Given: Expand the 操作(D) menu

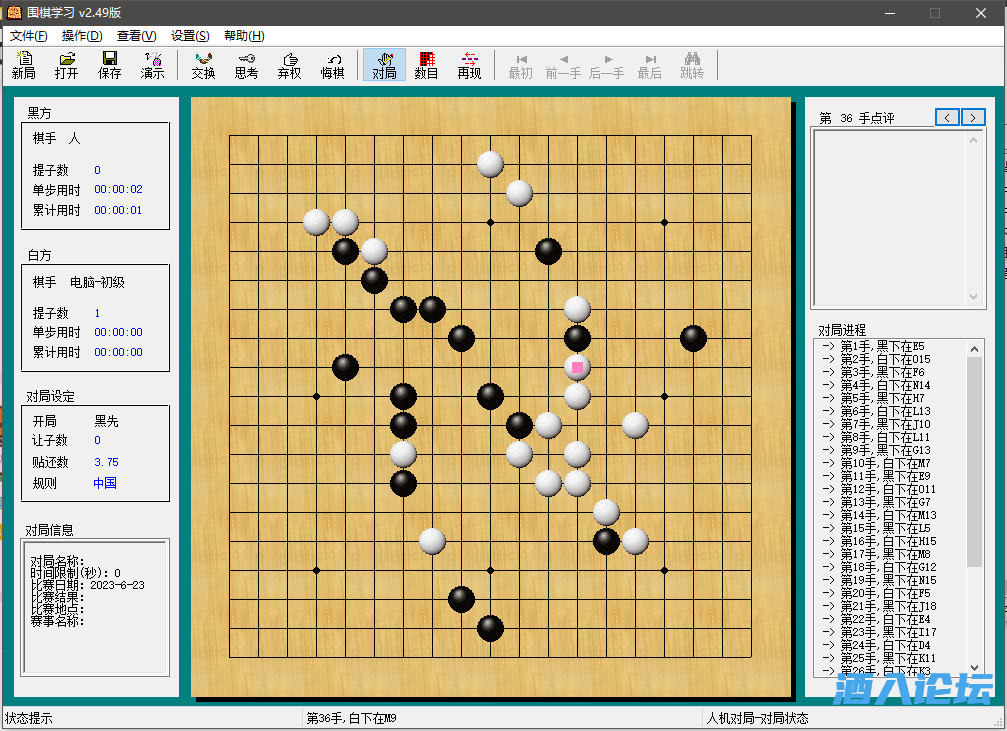Looking at the screenshot, I should click(82, 35).
